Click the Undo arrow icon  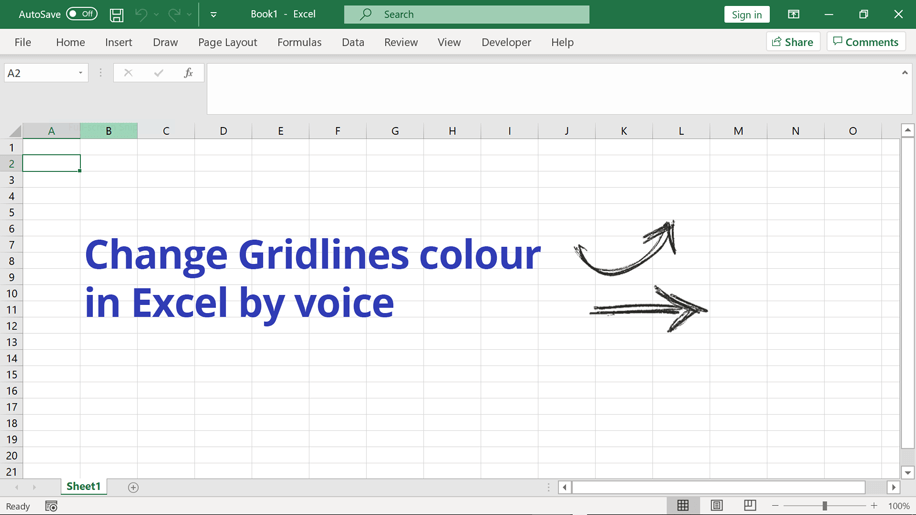(141, 15)
